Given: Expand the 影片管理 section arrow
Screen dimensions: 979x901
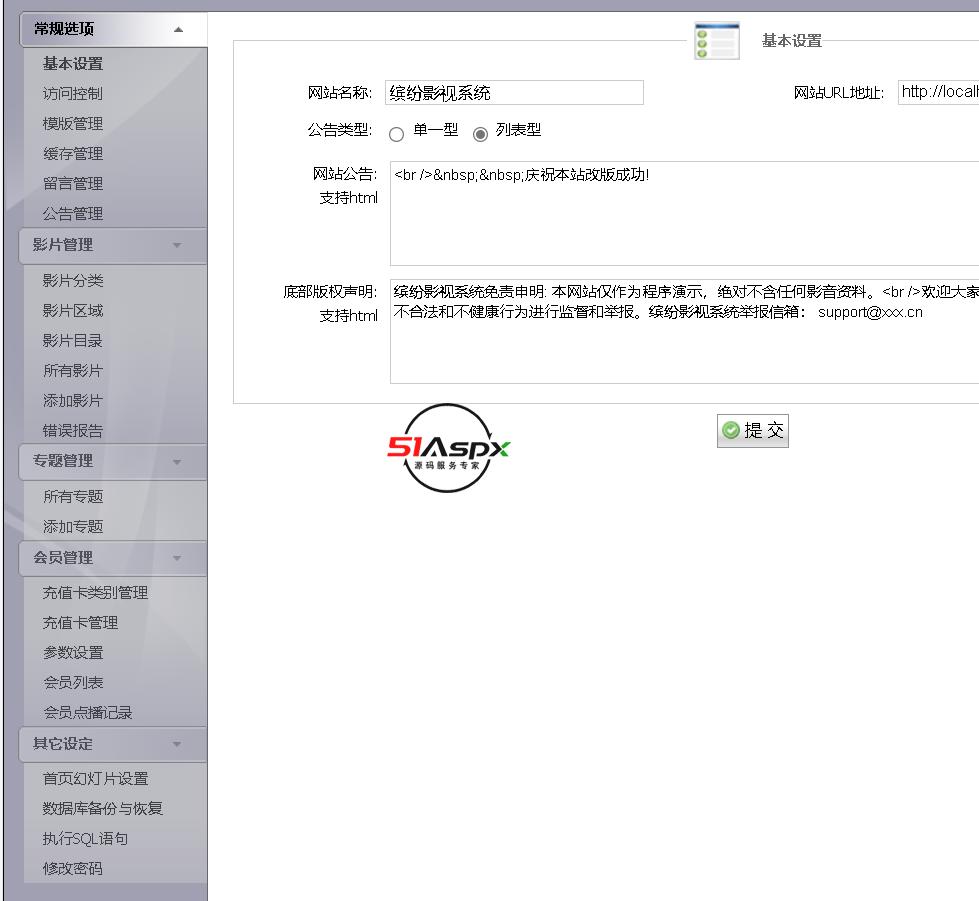Looking at the screenshot, I should tap(177, 245).
